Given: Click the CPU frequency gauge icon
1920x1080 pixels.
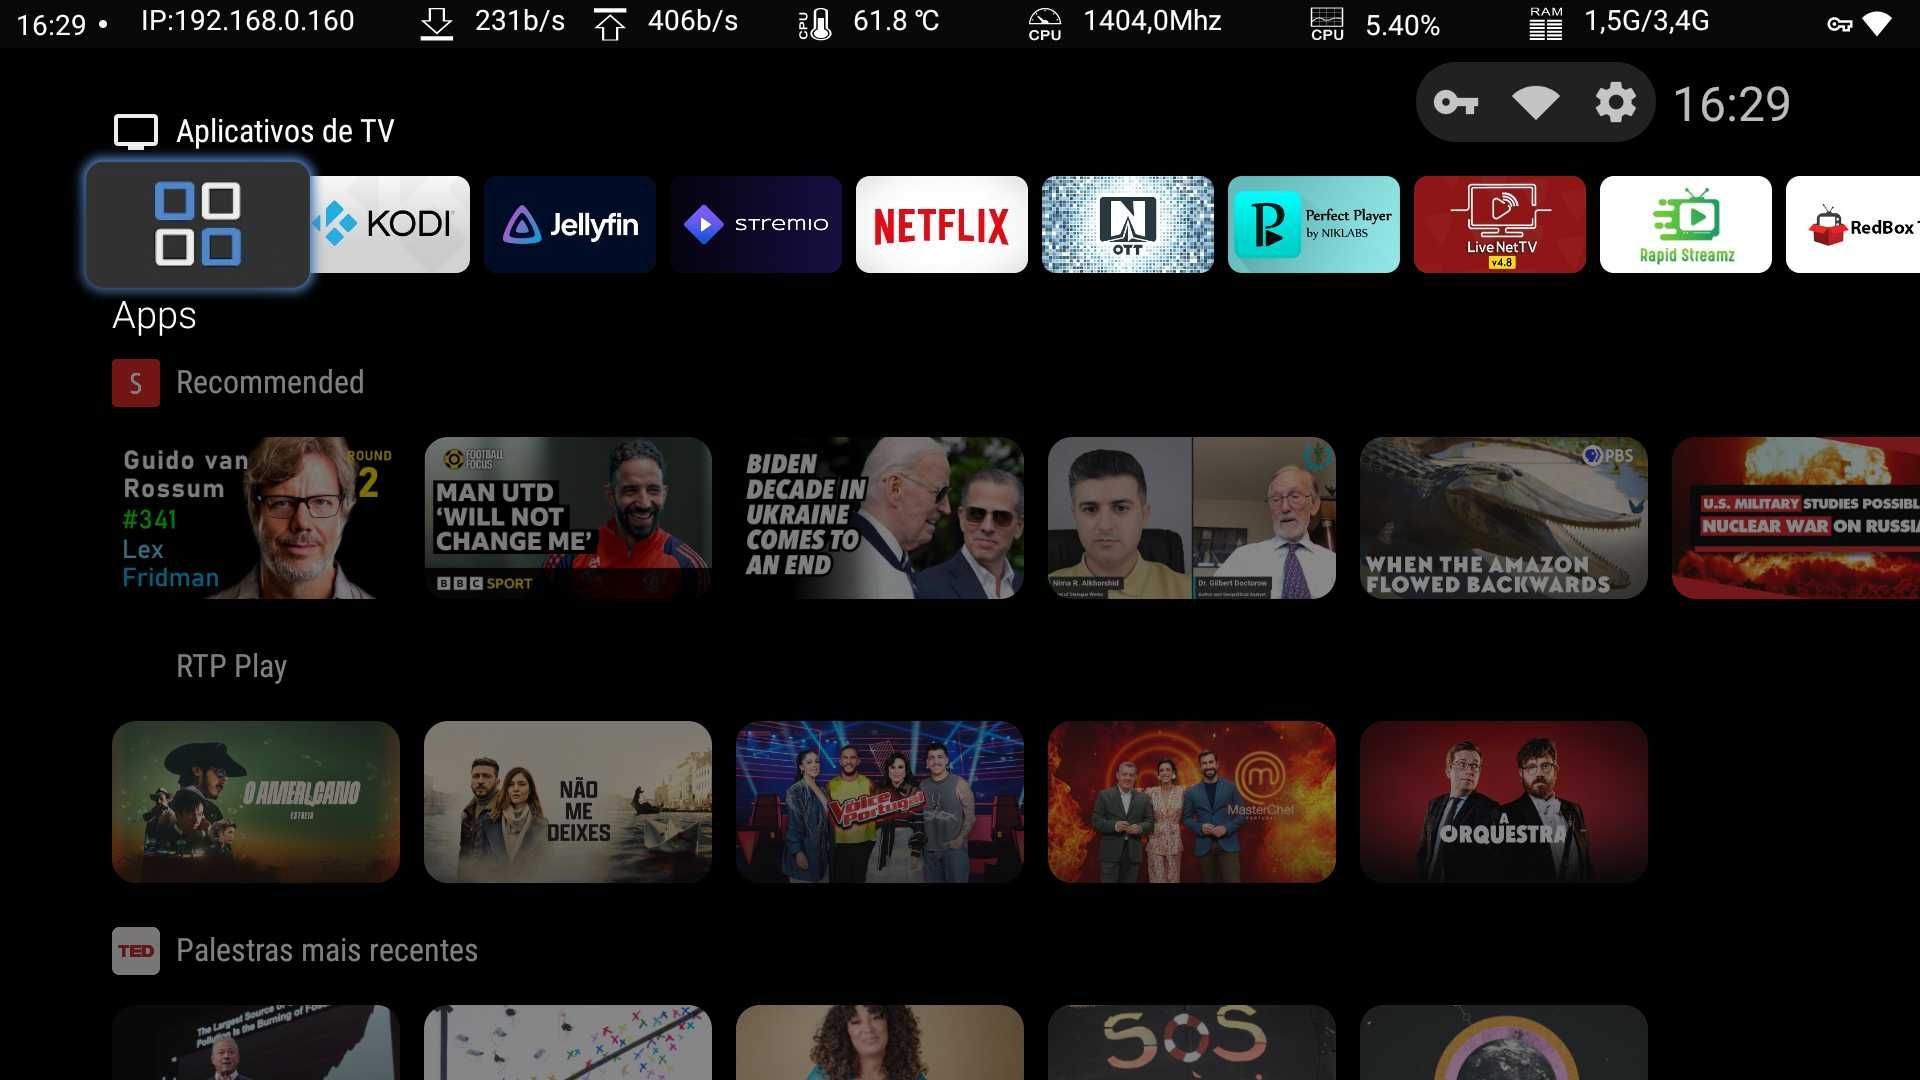Looking at the screenshot, I should click(x=1045, y=23).
